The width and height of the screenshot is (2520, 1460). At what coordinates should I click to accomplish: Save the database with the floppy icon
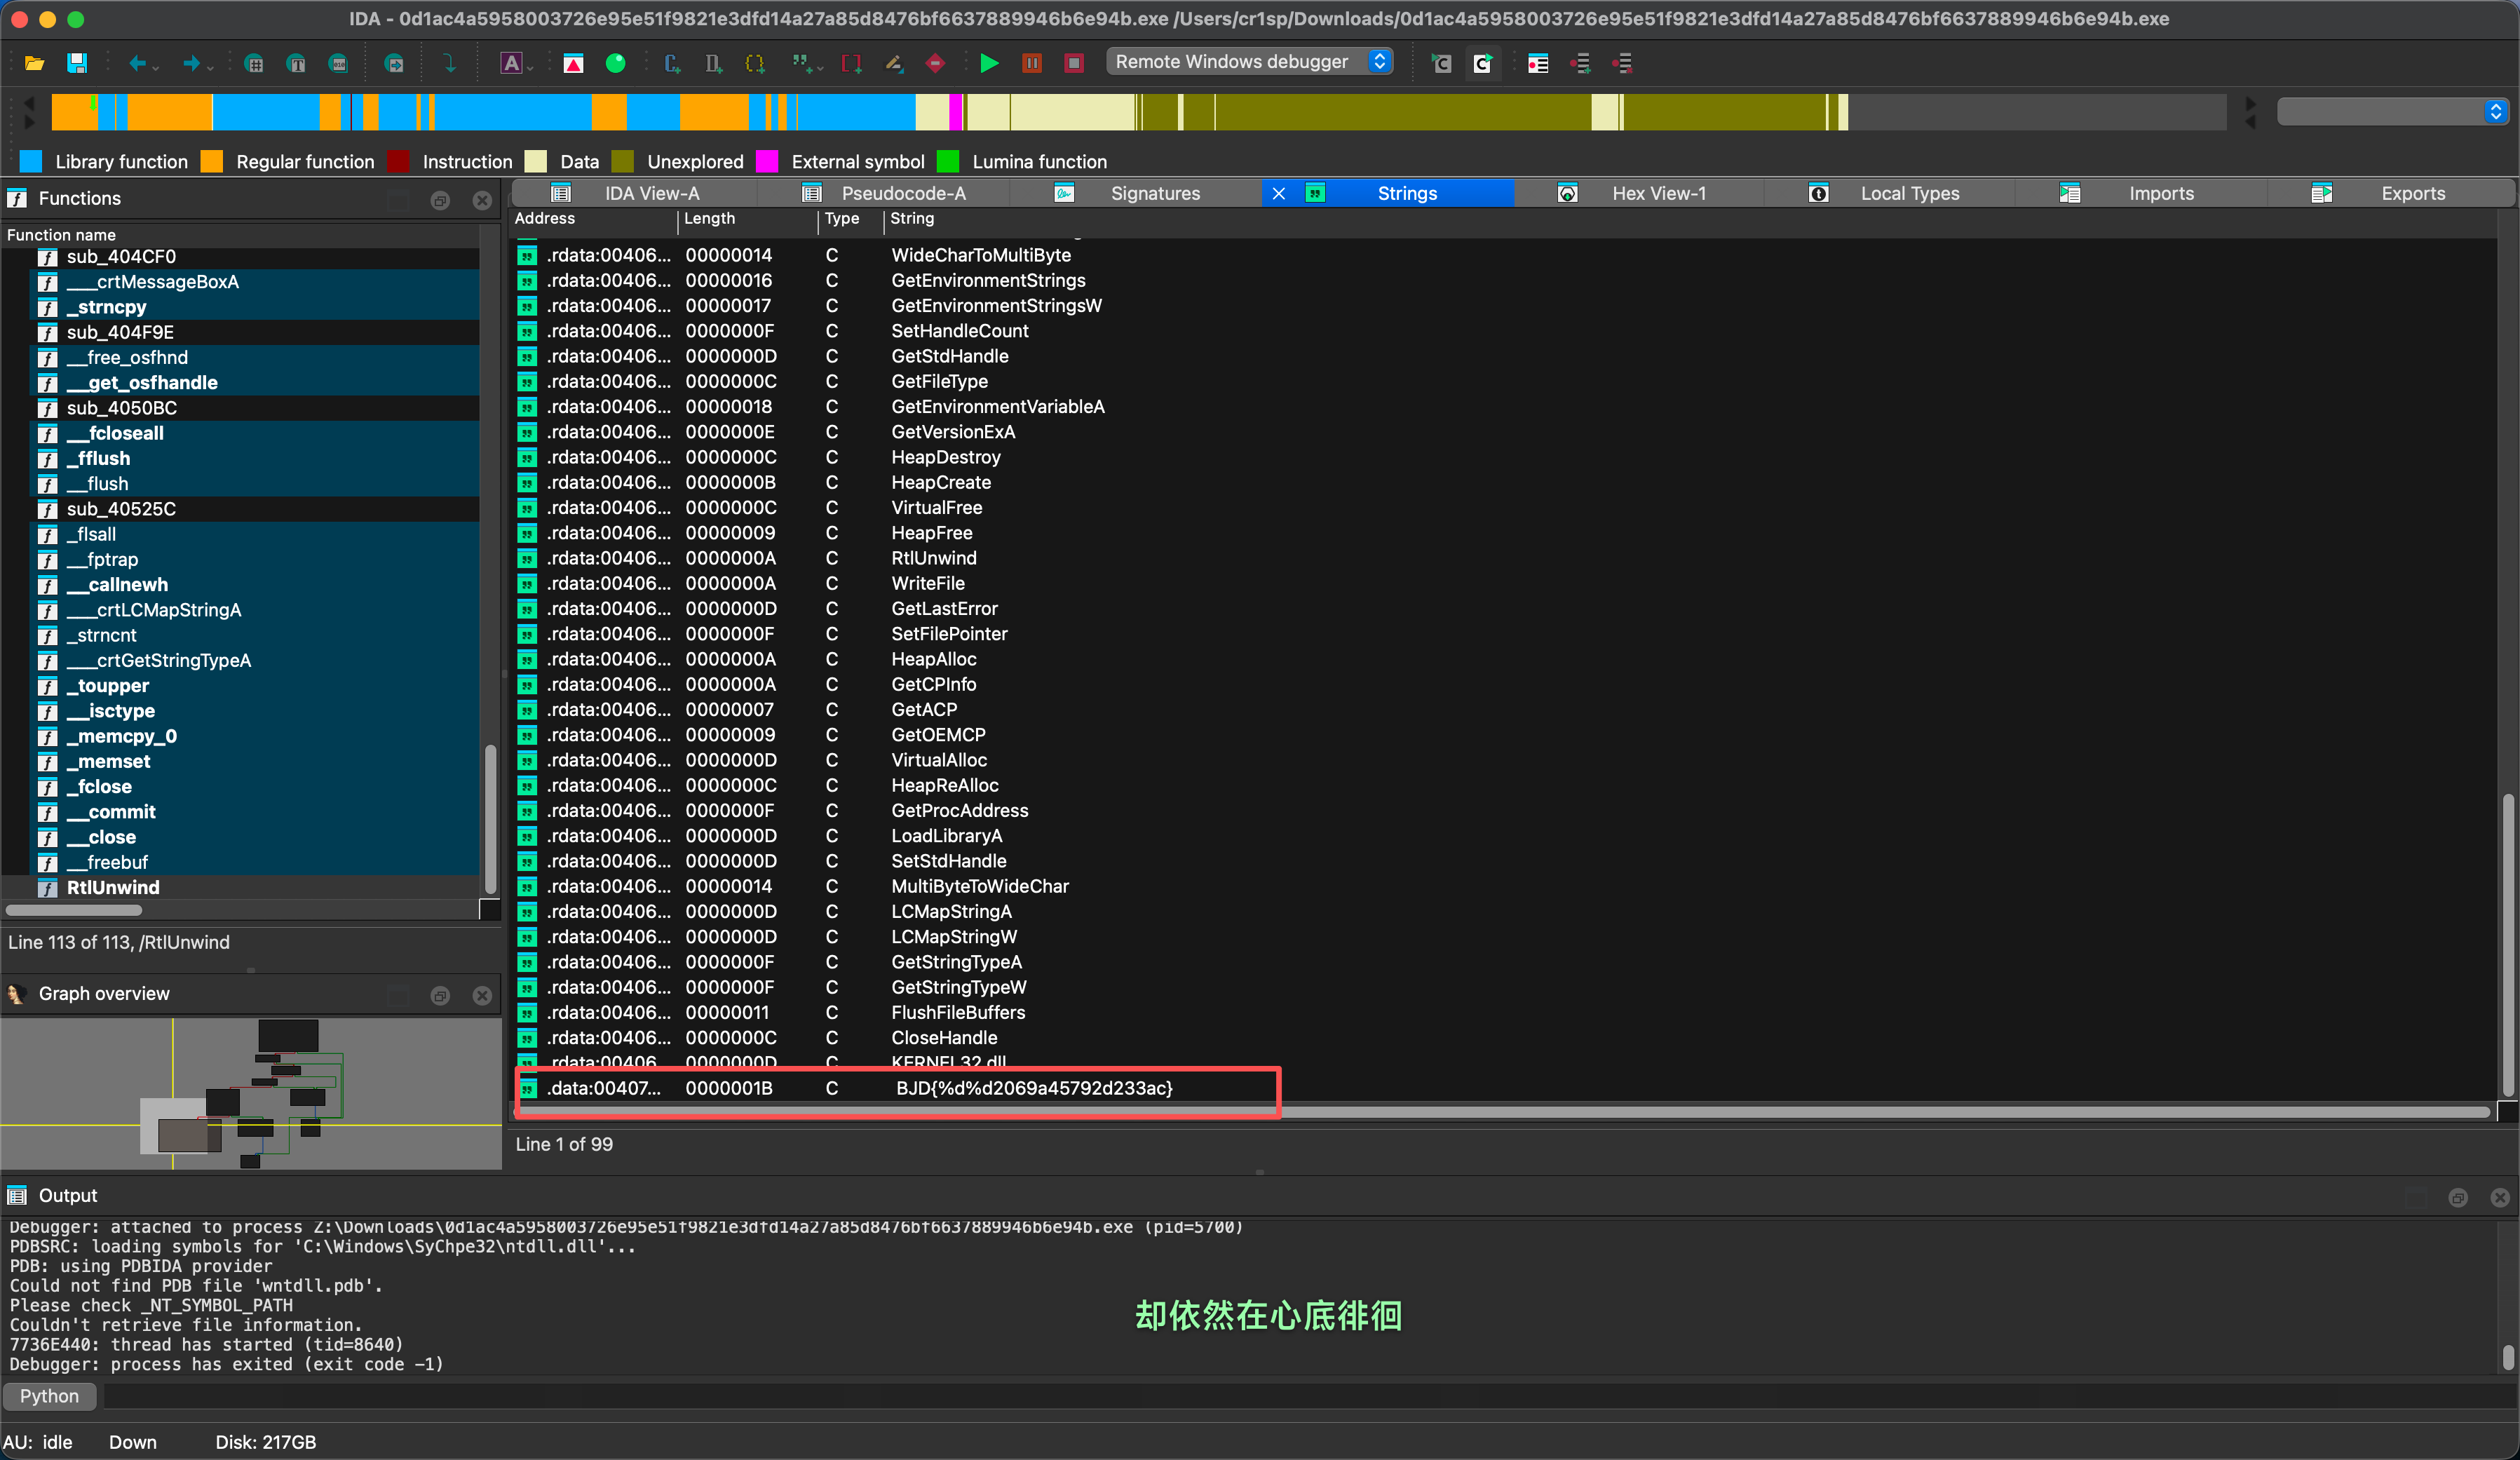(77, 63)
